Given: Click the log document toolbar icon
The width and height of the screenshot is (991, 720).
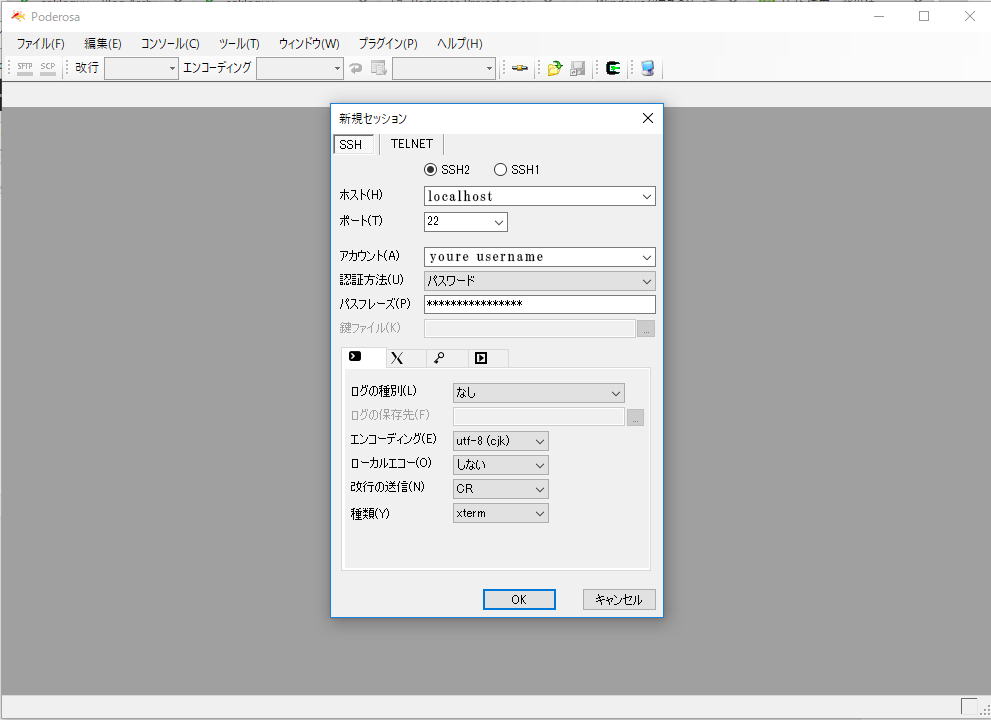Looking at the screenshot, I should (x=379, y=68).
